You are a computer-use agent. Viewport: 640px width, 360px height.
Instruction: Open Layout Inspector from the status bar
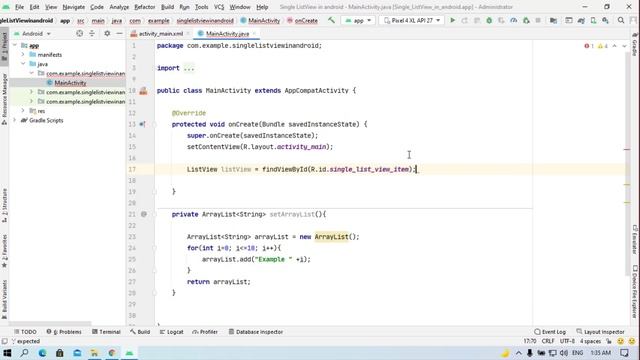[x=600, y=332]
